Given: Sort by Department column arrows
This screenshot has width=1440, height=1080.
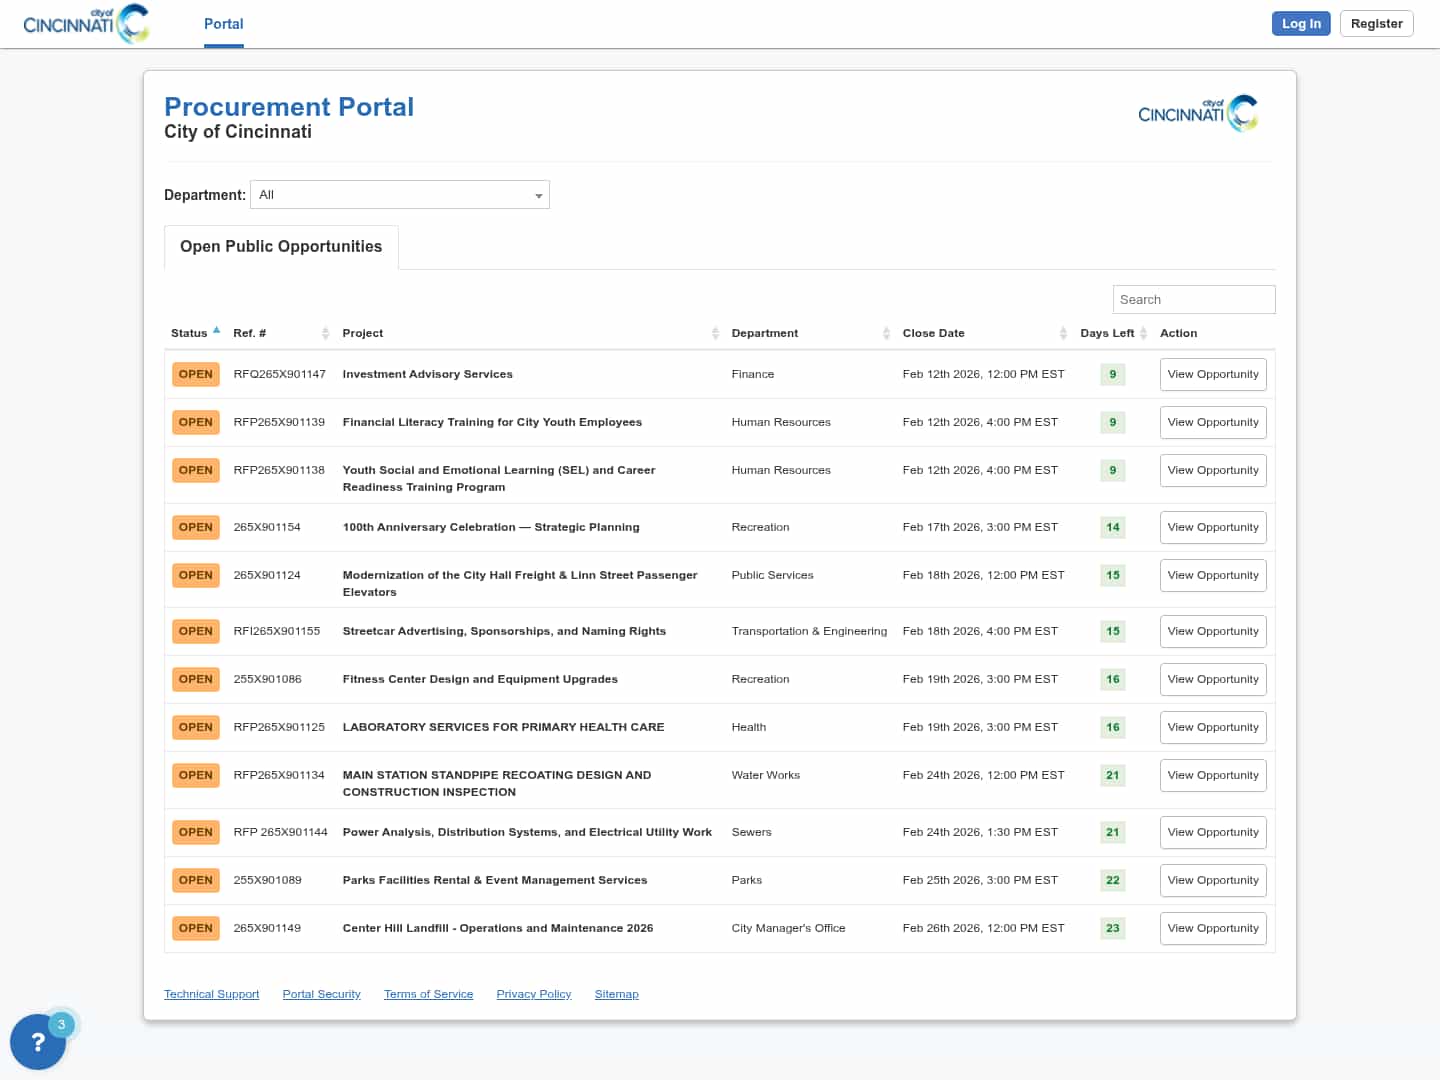Looking at the screenshot, I should click(886, 333).
